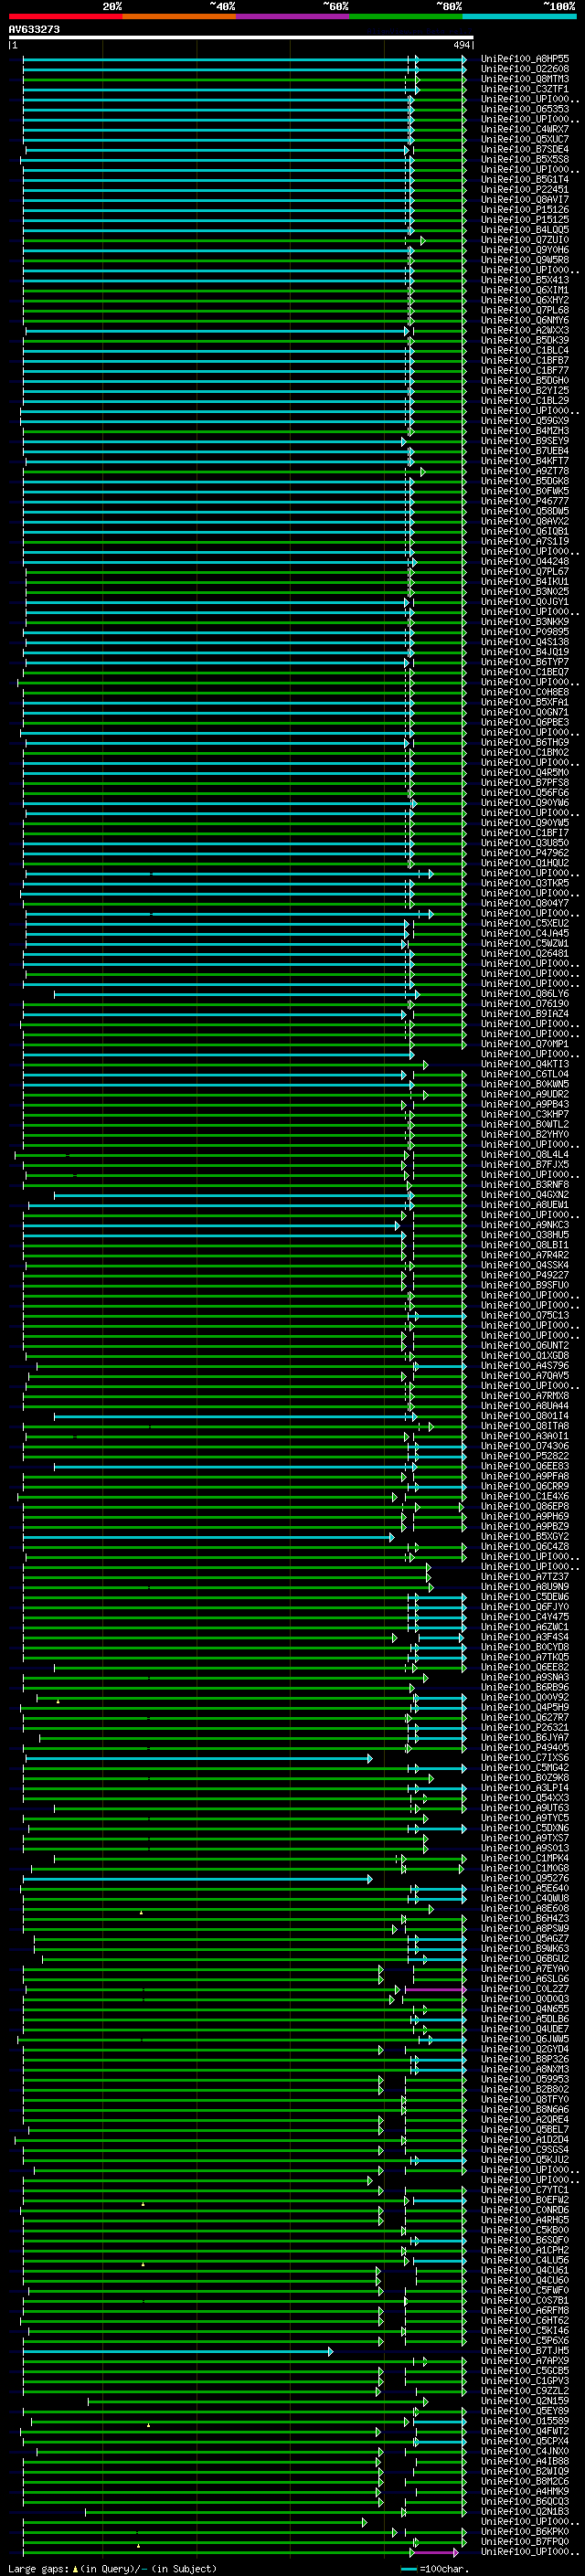This screenshot has width=585, height=2576.
Task: Open hit UniRef100_O22608
Action: [x=525, y=69]
